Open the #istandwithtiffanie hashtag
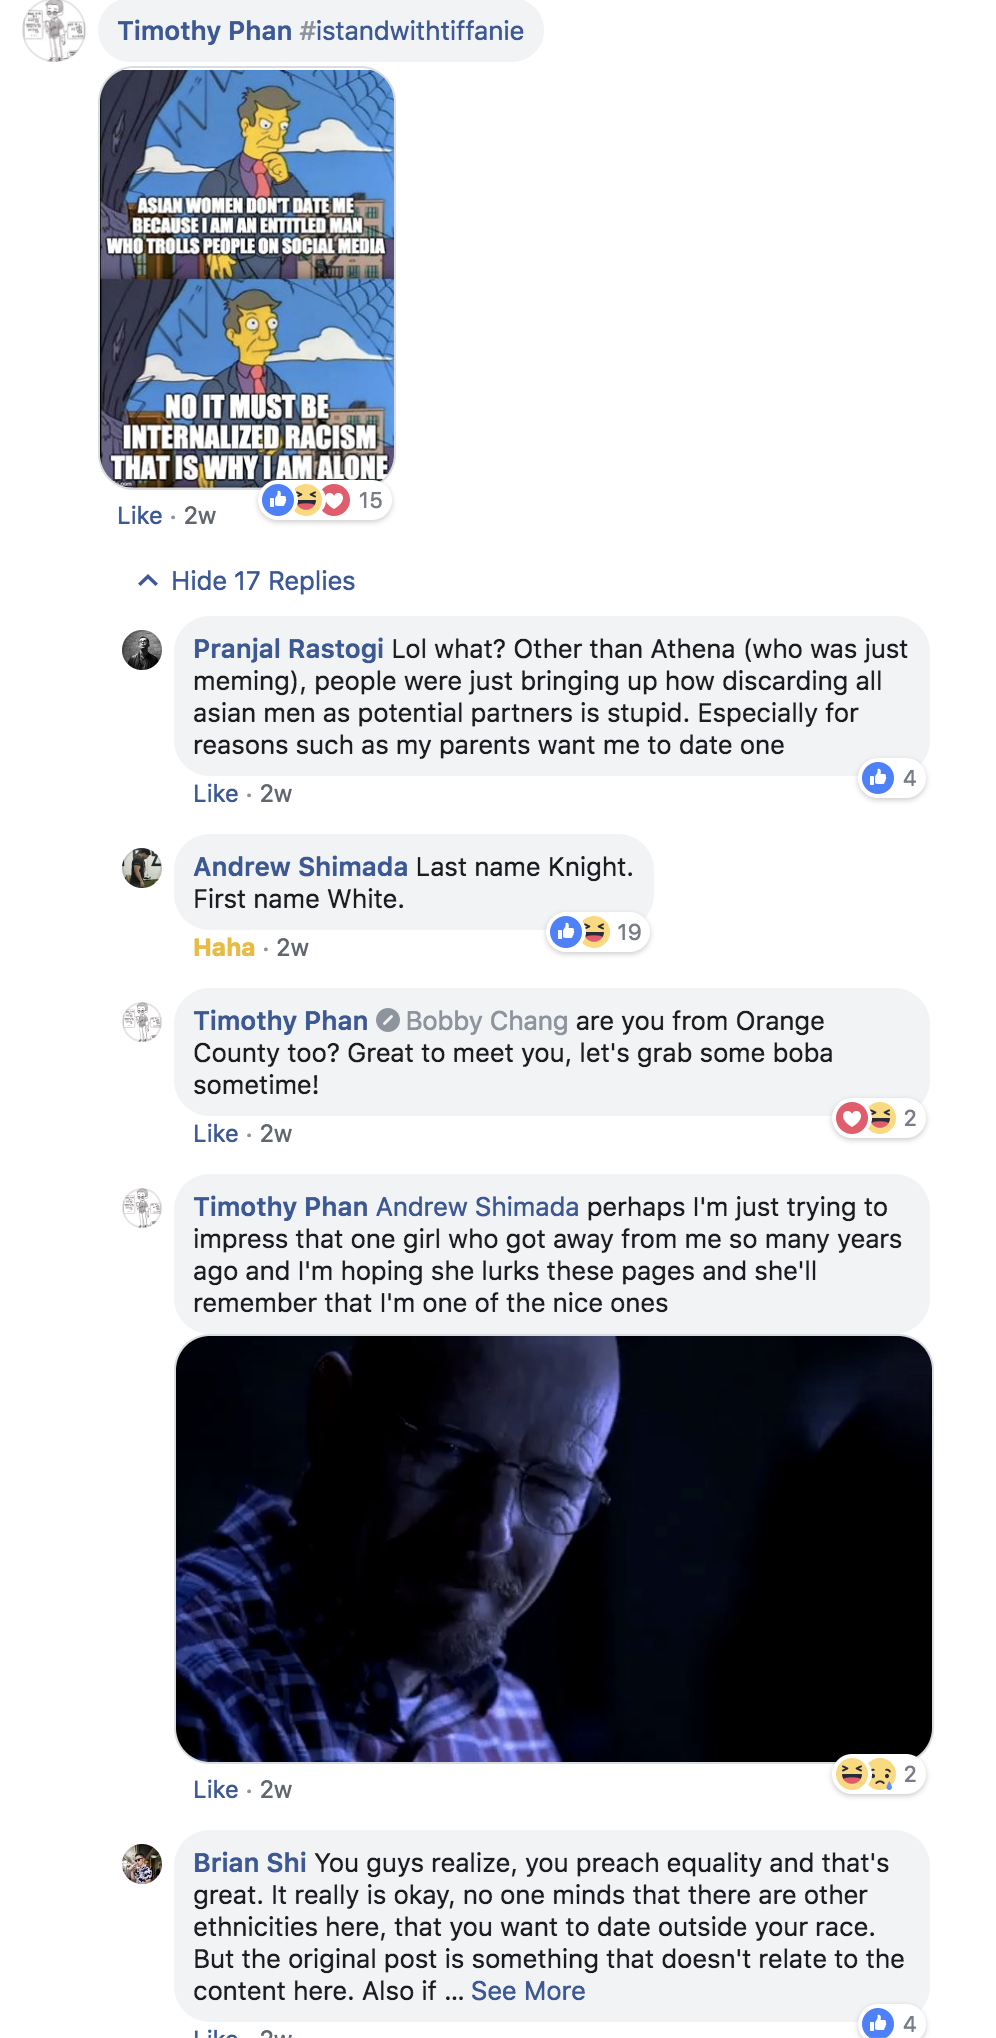The height and width of the screenshot is (2038, 996). pos(412,31)
